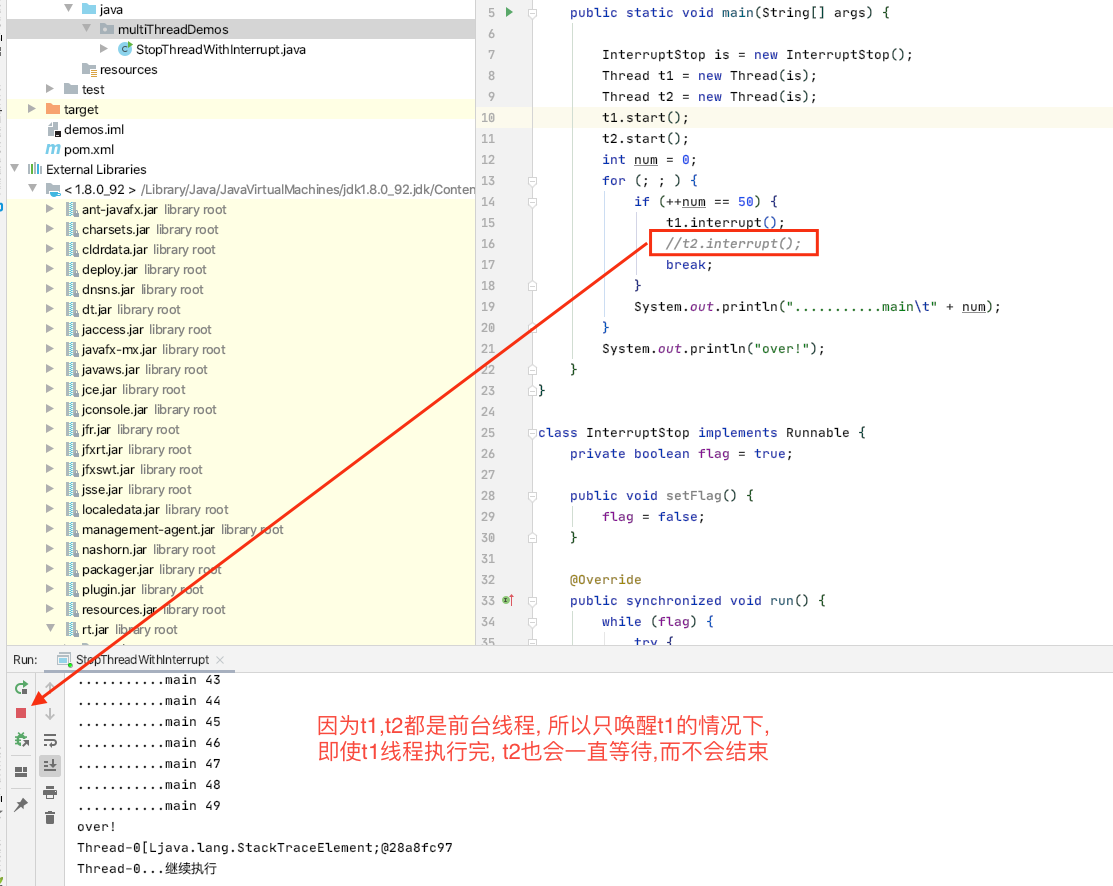Image resolution: width=1113 pixels, height=886 pixels.
Task: Clear all console output with trash icon
Action: [49, 817]
